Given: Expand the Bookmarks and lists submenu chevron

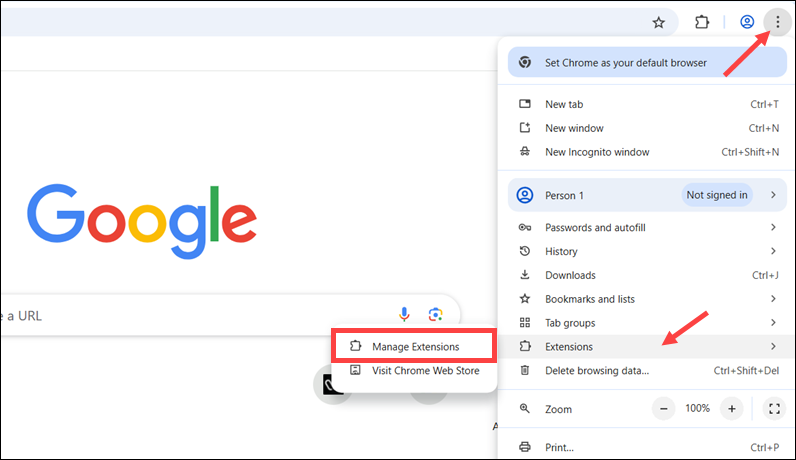Looking at the screenshot, I should 773,299.
